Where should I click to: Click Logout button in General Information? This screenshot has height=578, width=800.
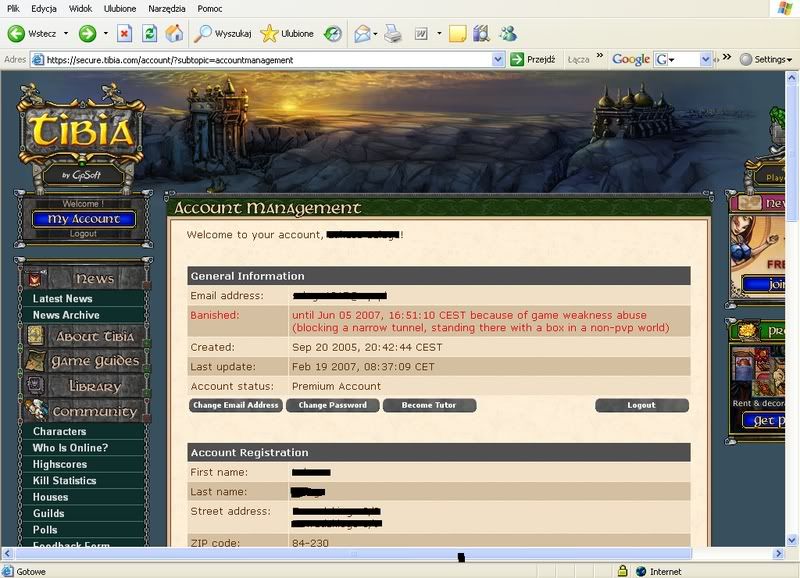pos(642,405)
